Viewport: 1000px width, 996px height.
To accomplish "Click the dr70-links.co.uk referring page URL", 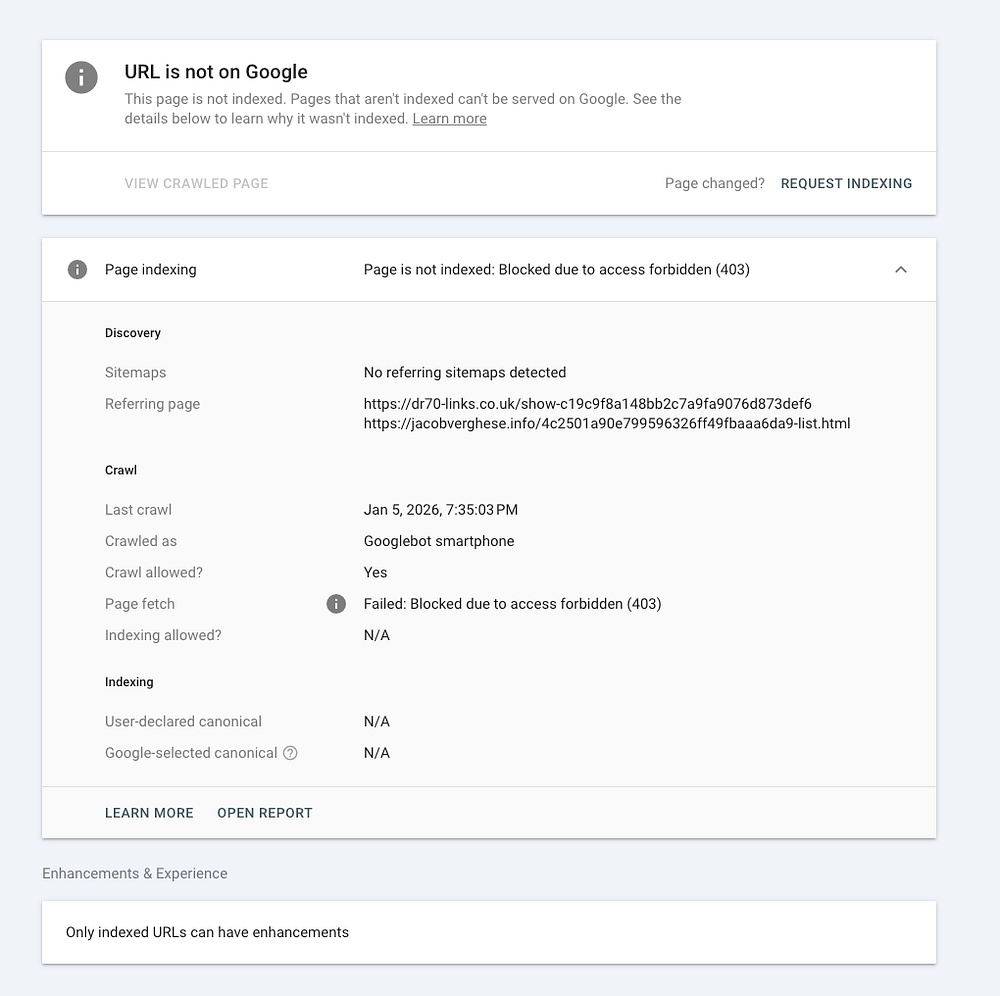I will pos(587,404).
